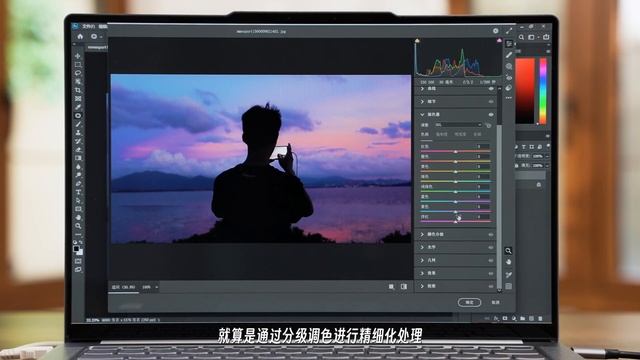This screenshot has width=640, height=360.
Task: Click the 取消 button
Action: [496, 302]
